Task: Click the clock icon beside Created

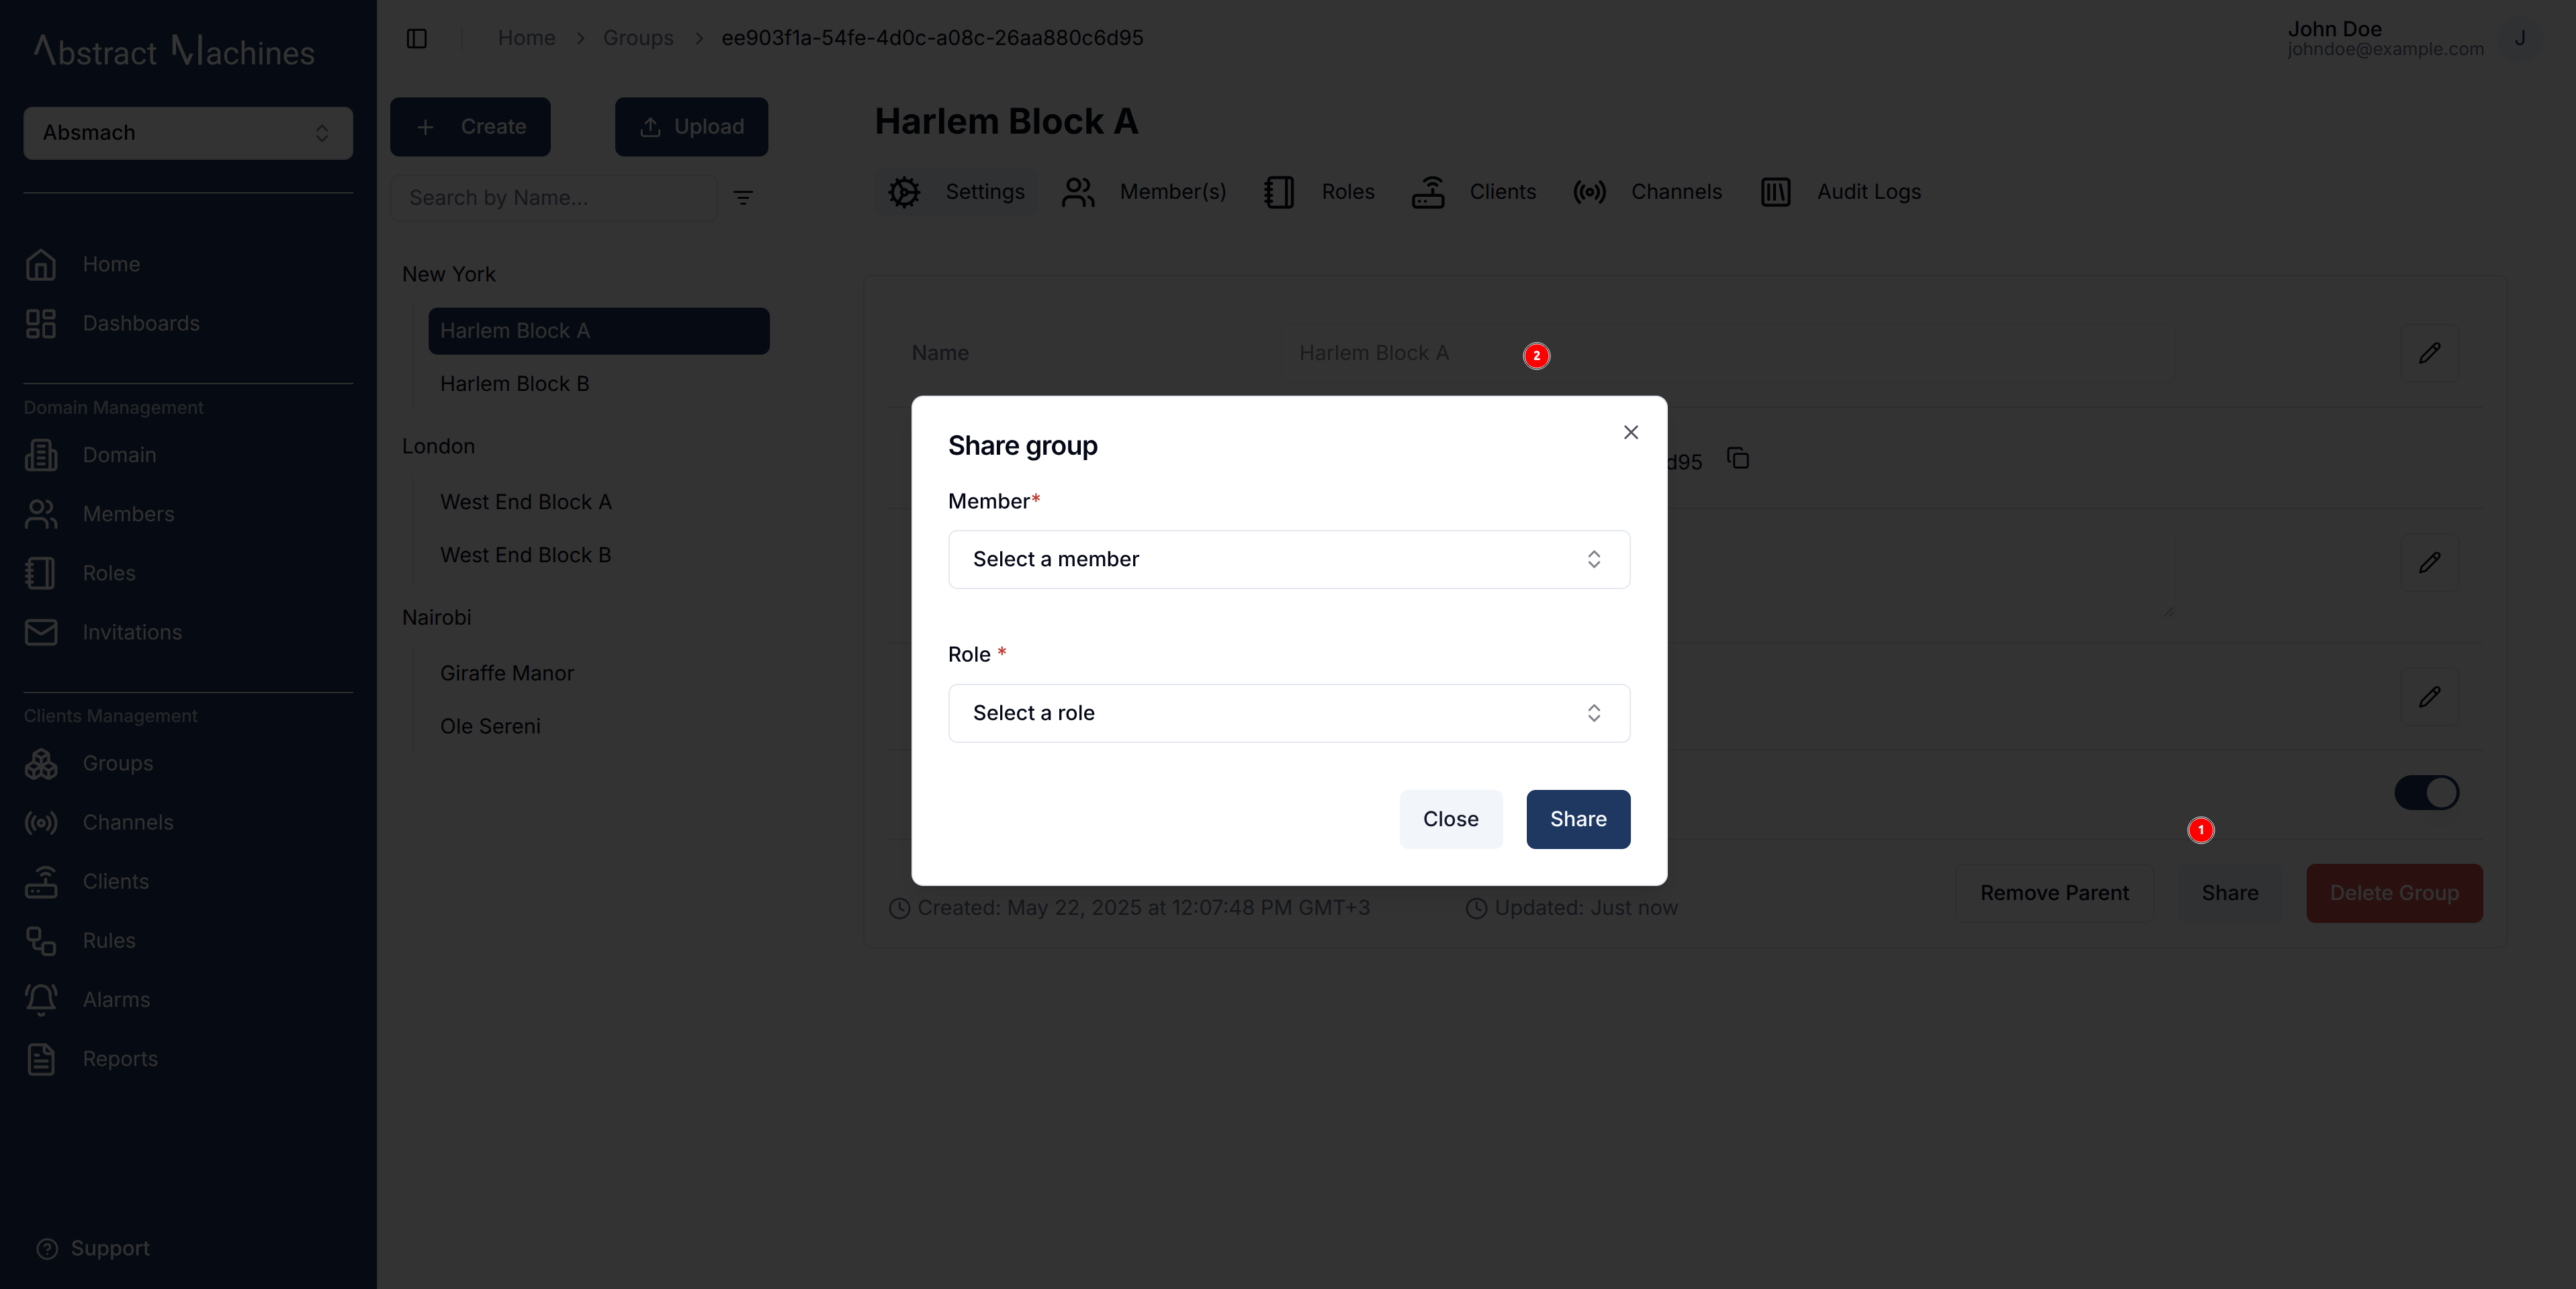Action: pyautogui.click(x=900, y=908)
